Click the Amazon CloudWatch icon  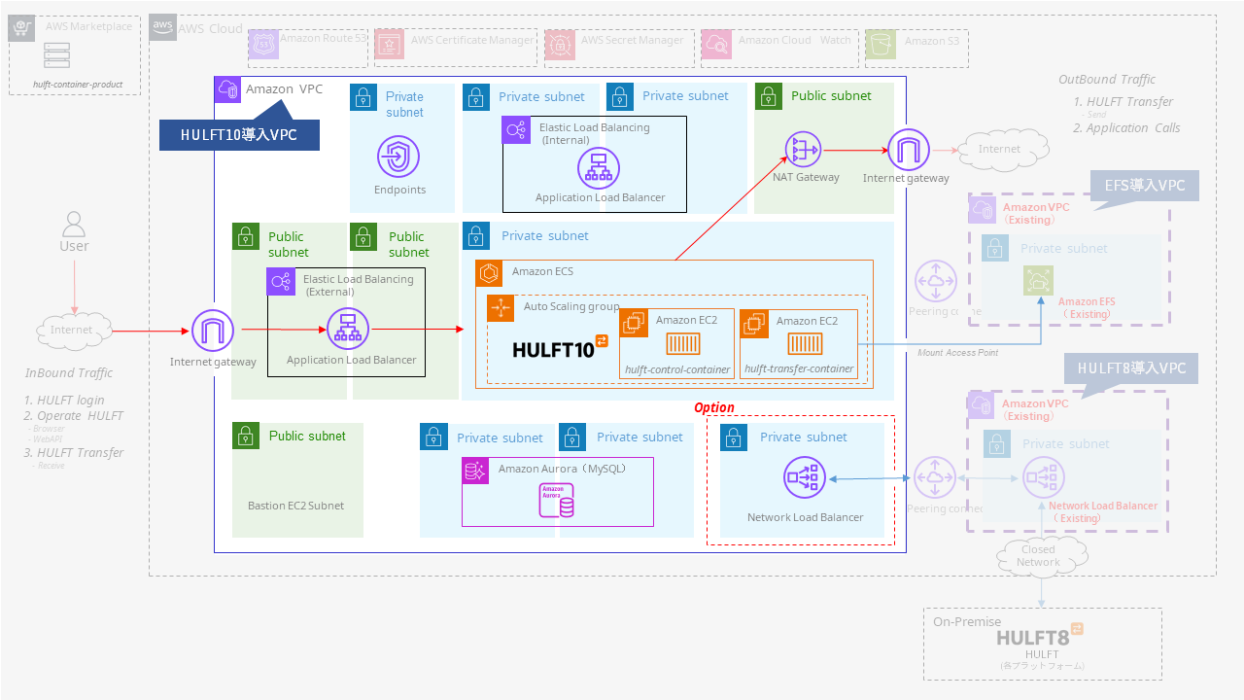click(x=717, y=43)
